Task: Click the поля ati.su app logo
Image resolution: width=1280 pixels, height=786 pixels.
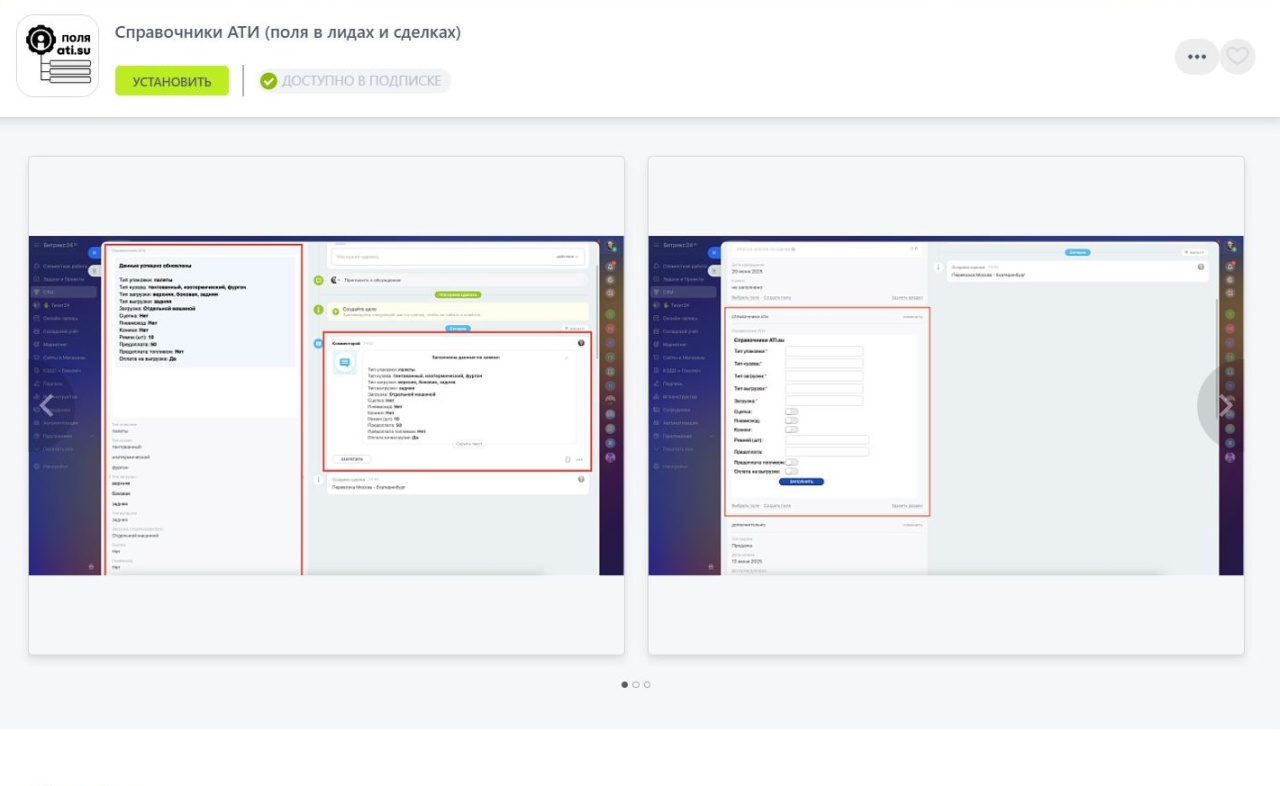Action: coord(58,56)
